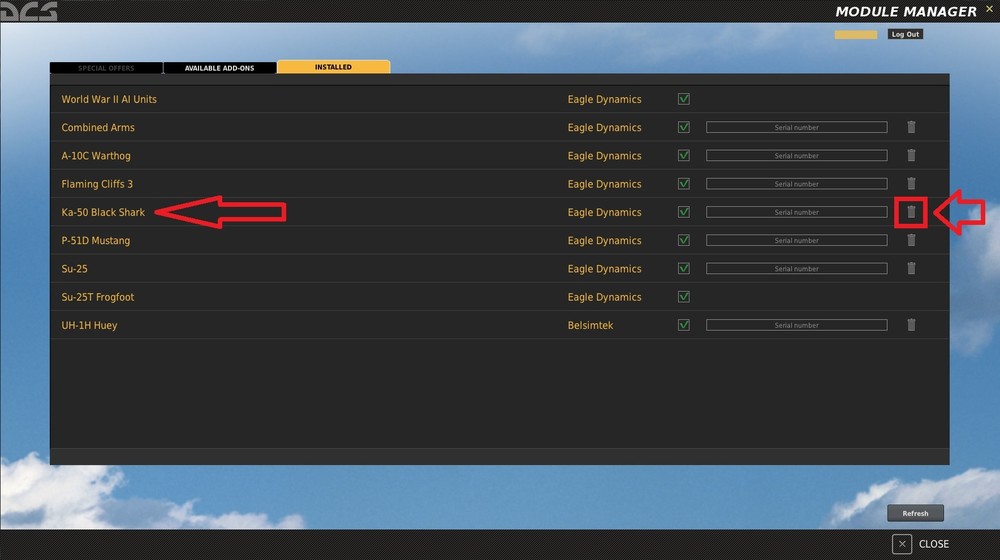Toggle the Su-25 module checkbox
This screenshot has width=1000, height=560.
click(x=684, y=269)
